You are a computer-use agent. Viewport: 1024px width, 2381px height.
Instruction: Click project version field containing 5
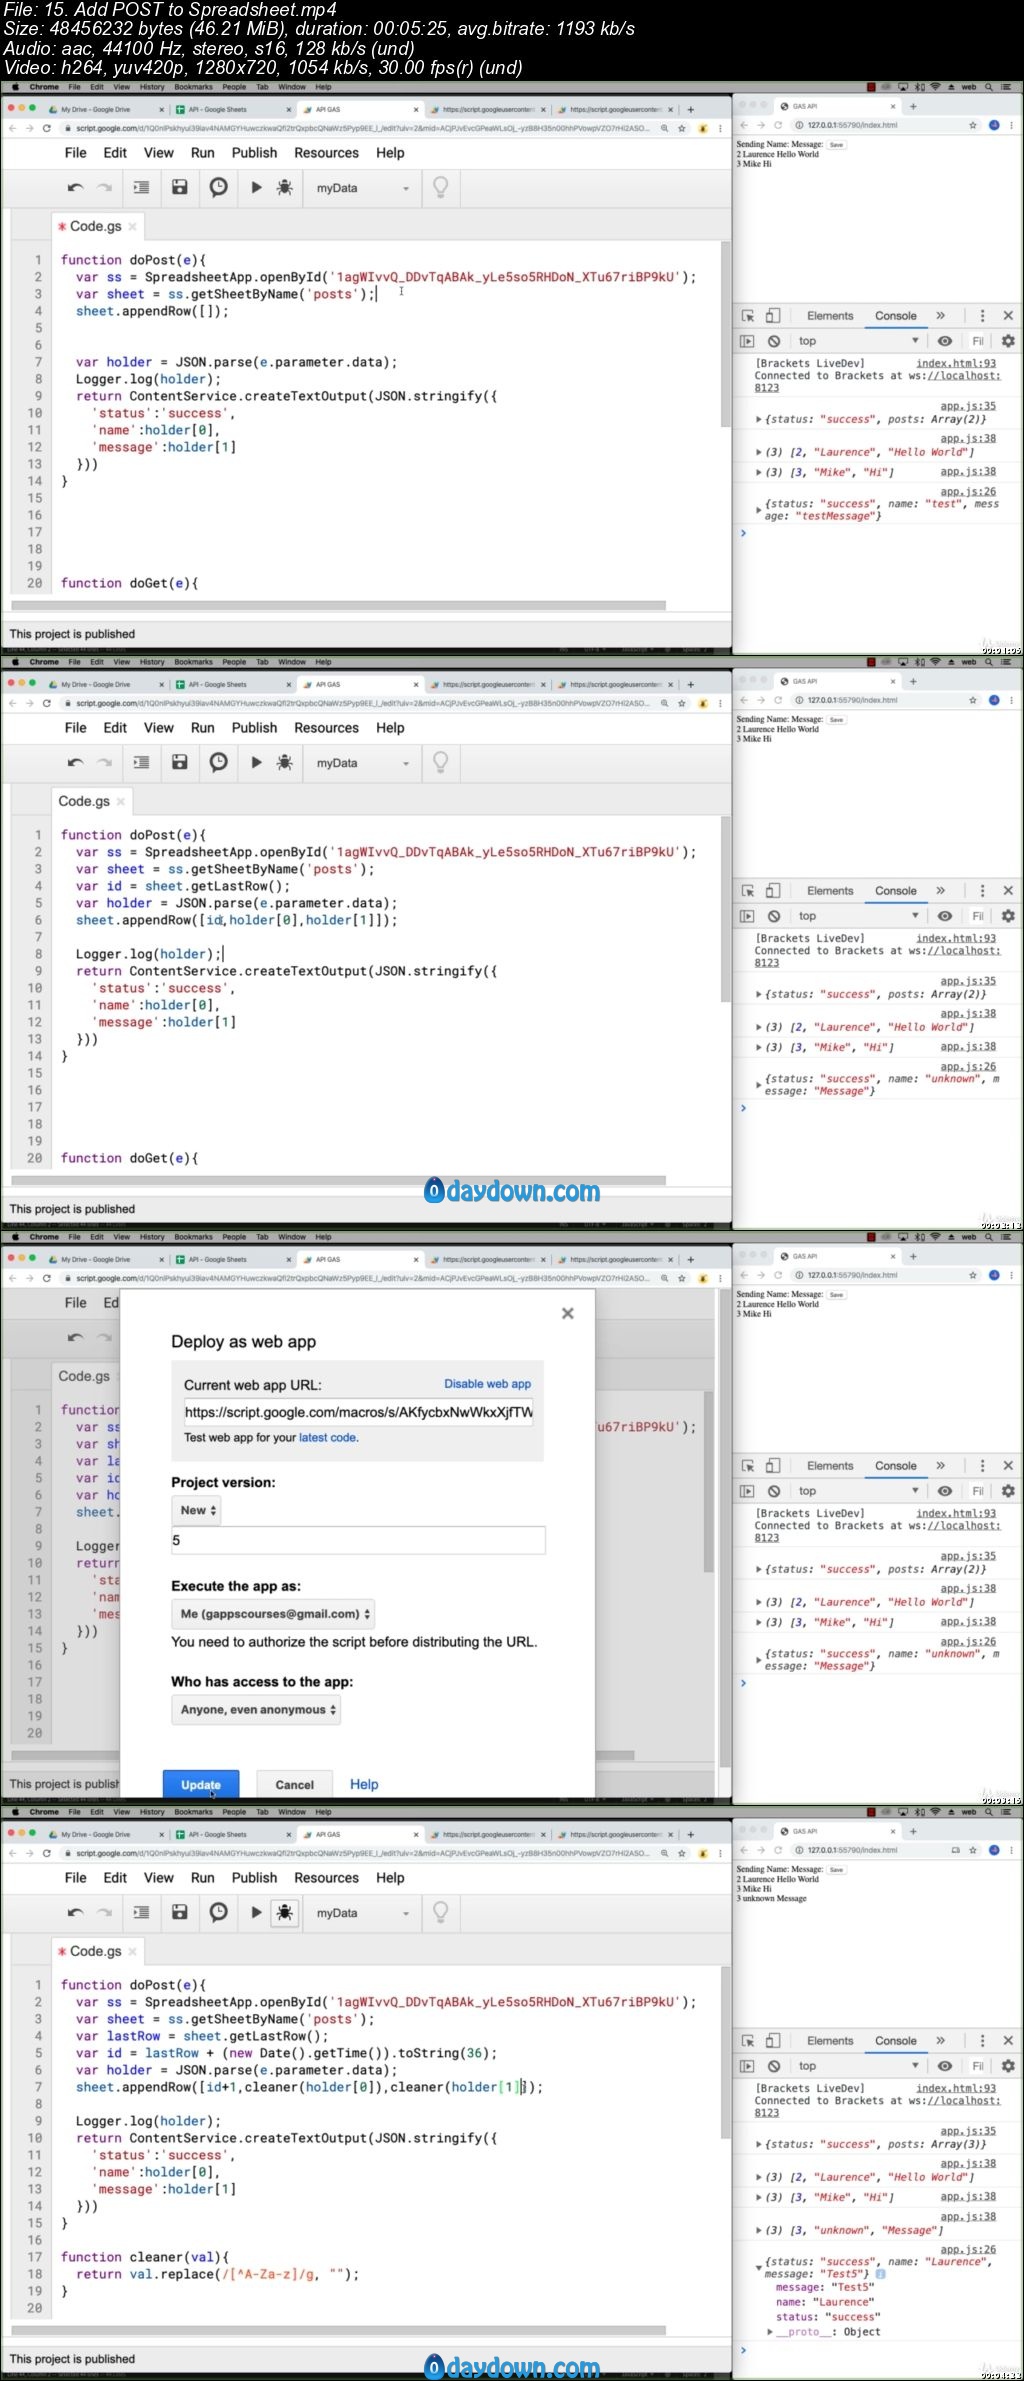tap(358, 1540)
